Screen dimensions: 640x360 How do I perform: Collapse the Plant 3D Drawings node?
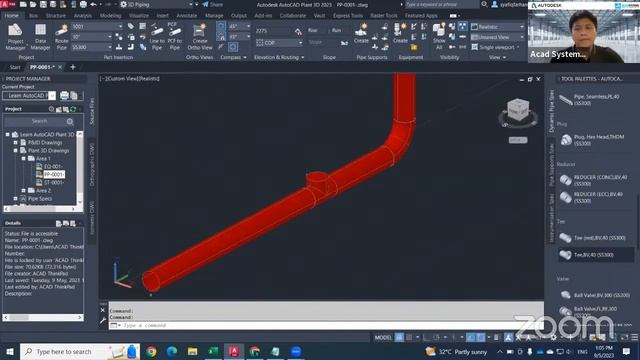coord(16,151)
